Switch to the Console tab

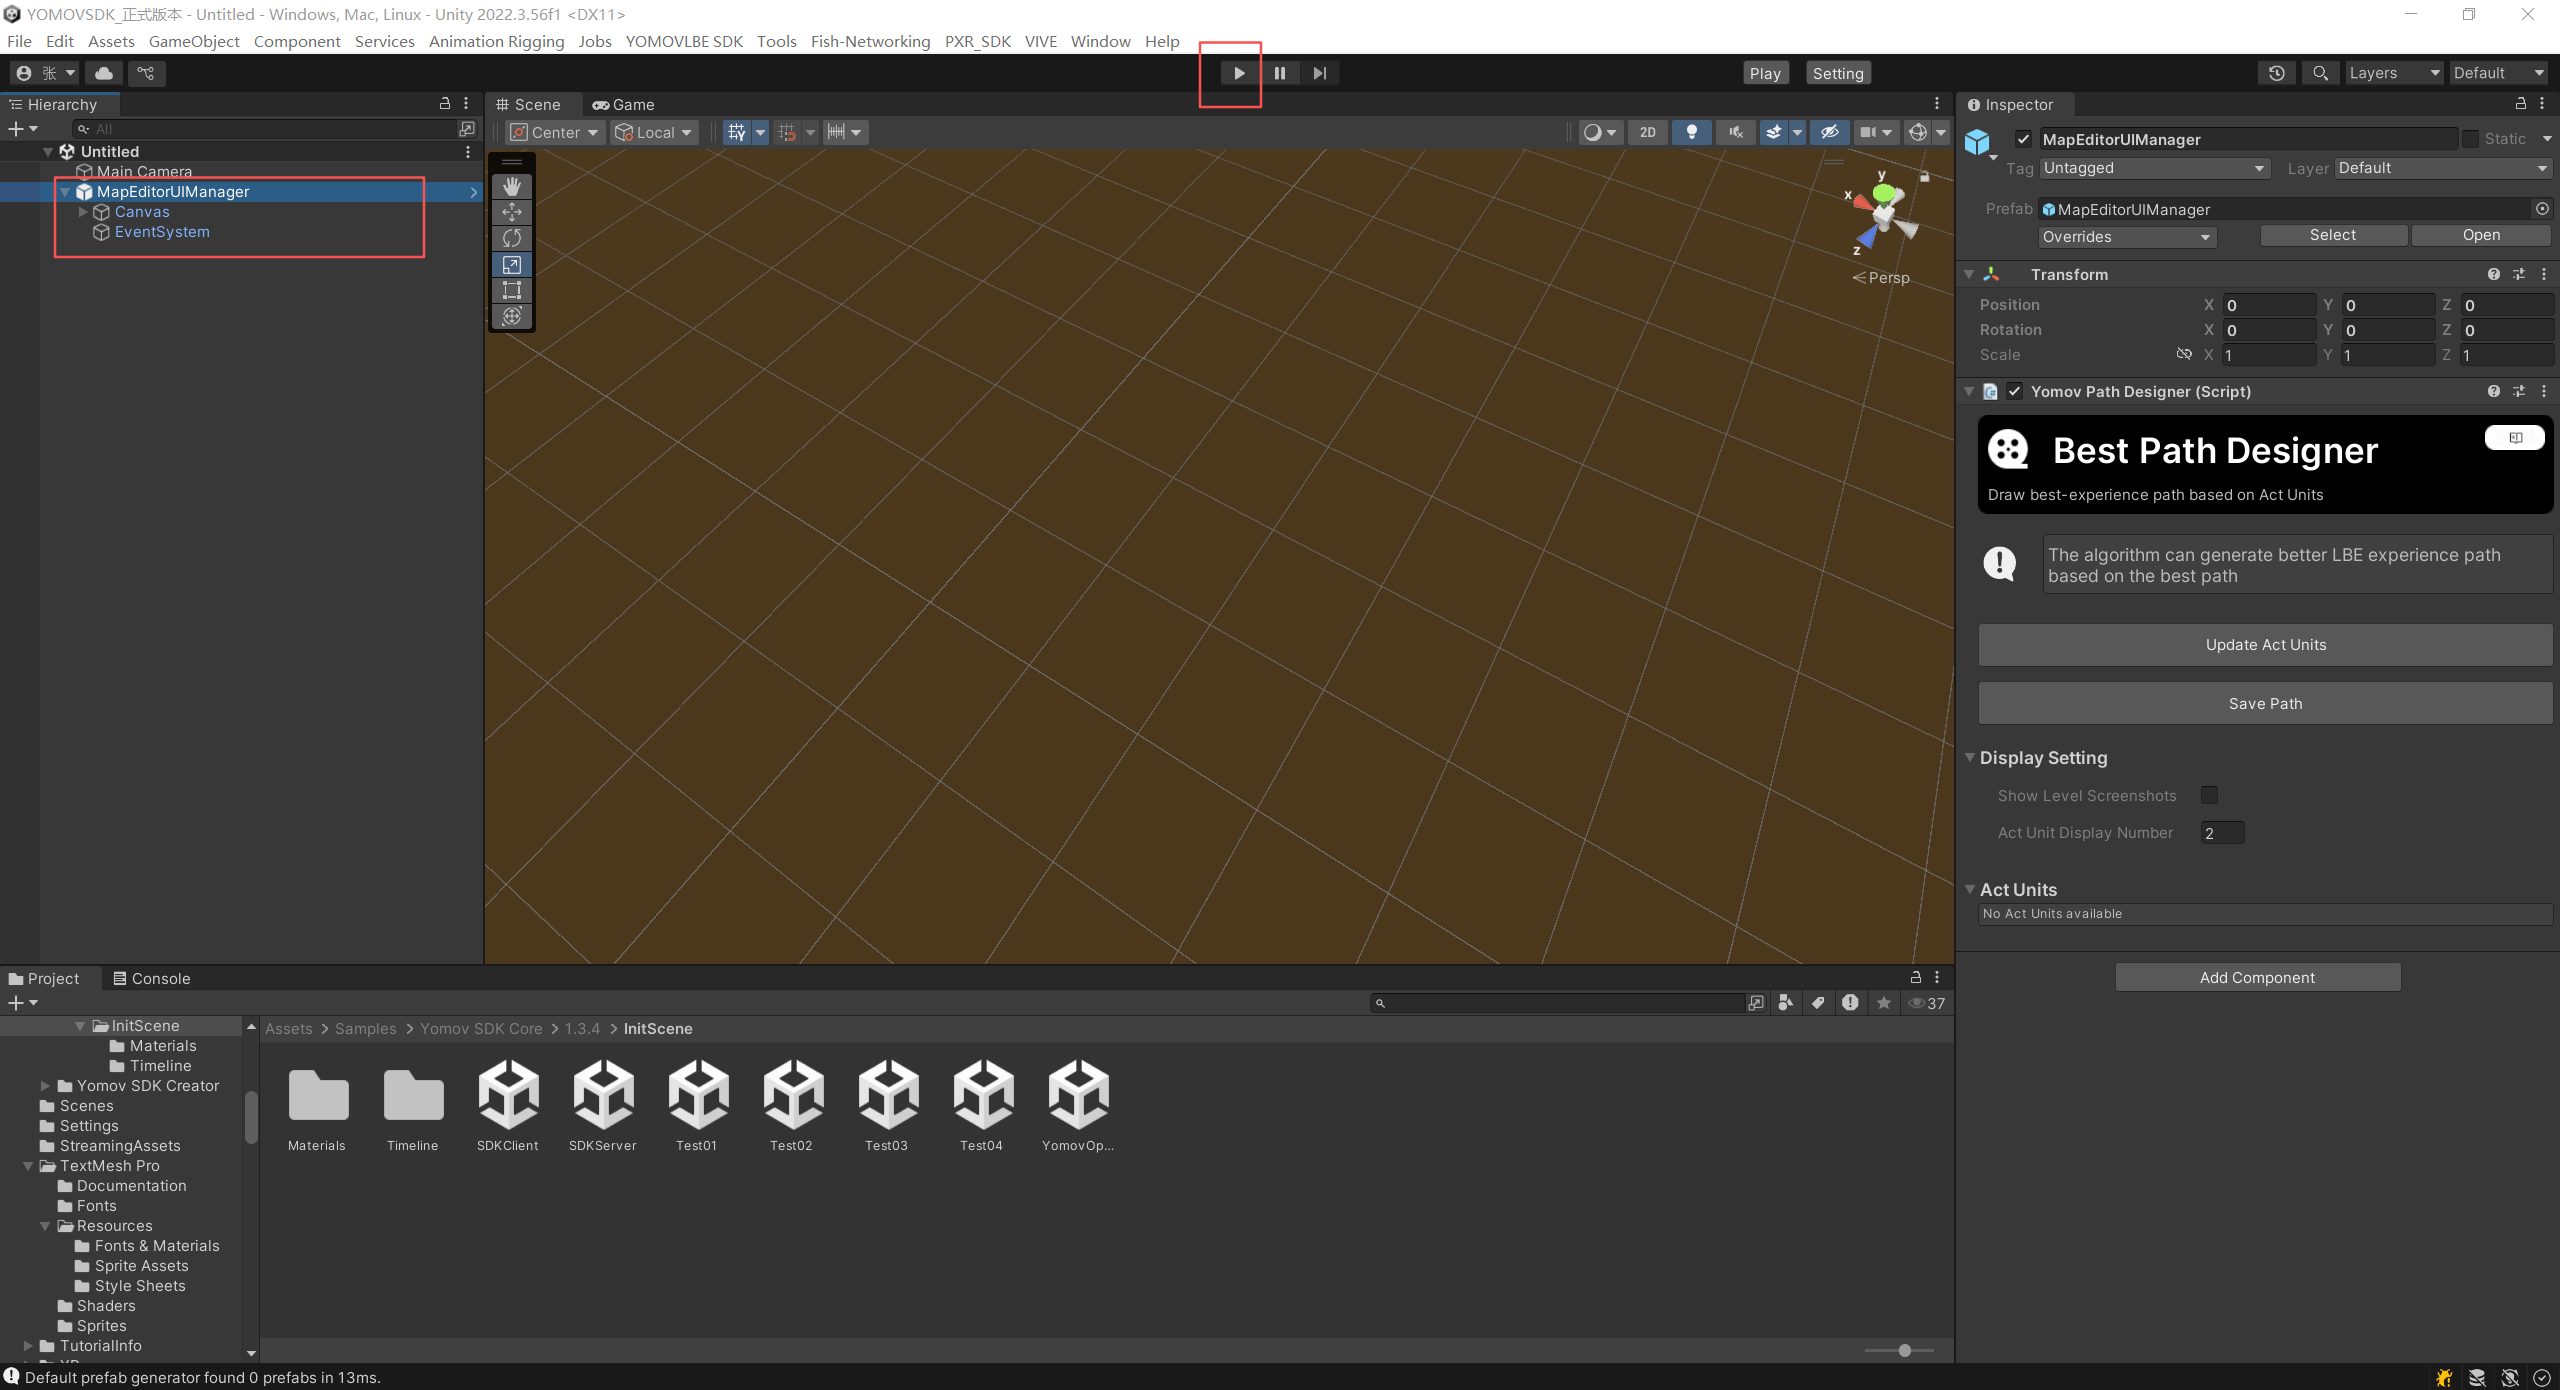[151, 978]
